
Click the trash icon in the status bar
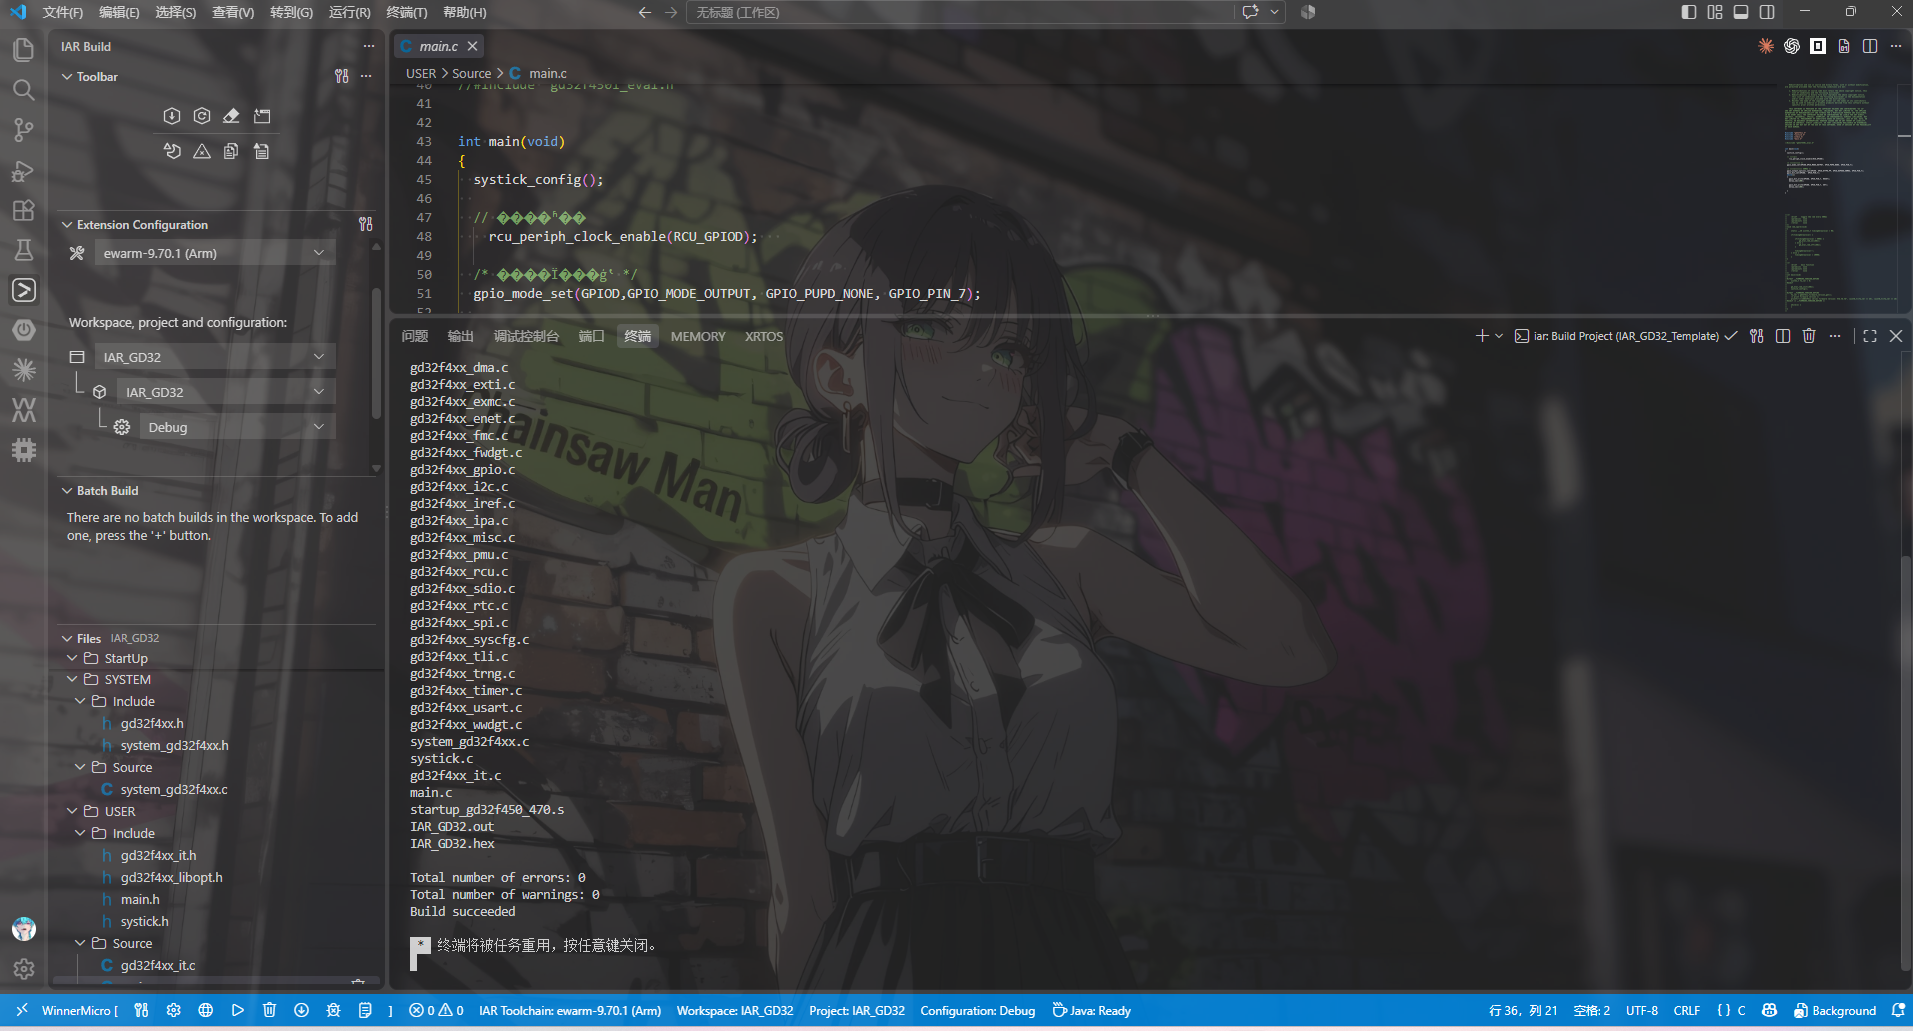tap(269, 1010)
